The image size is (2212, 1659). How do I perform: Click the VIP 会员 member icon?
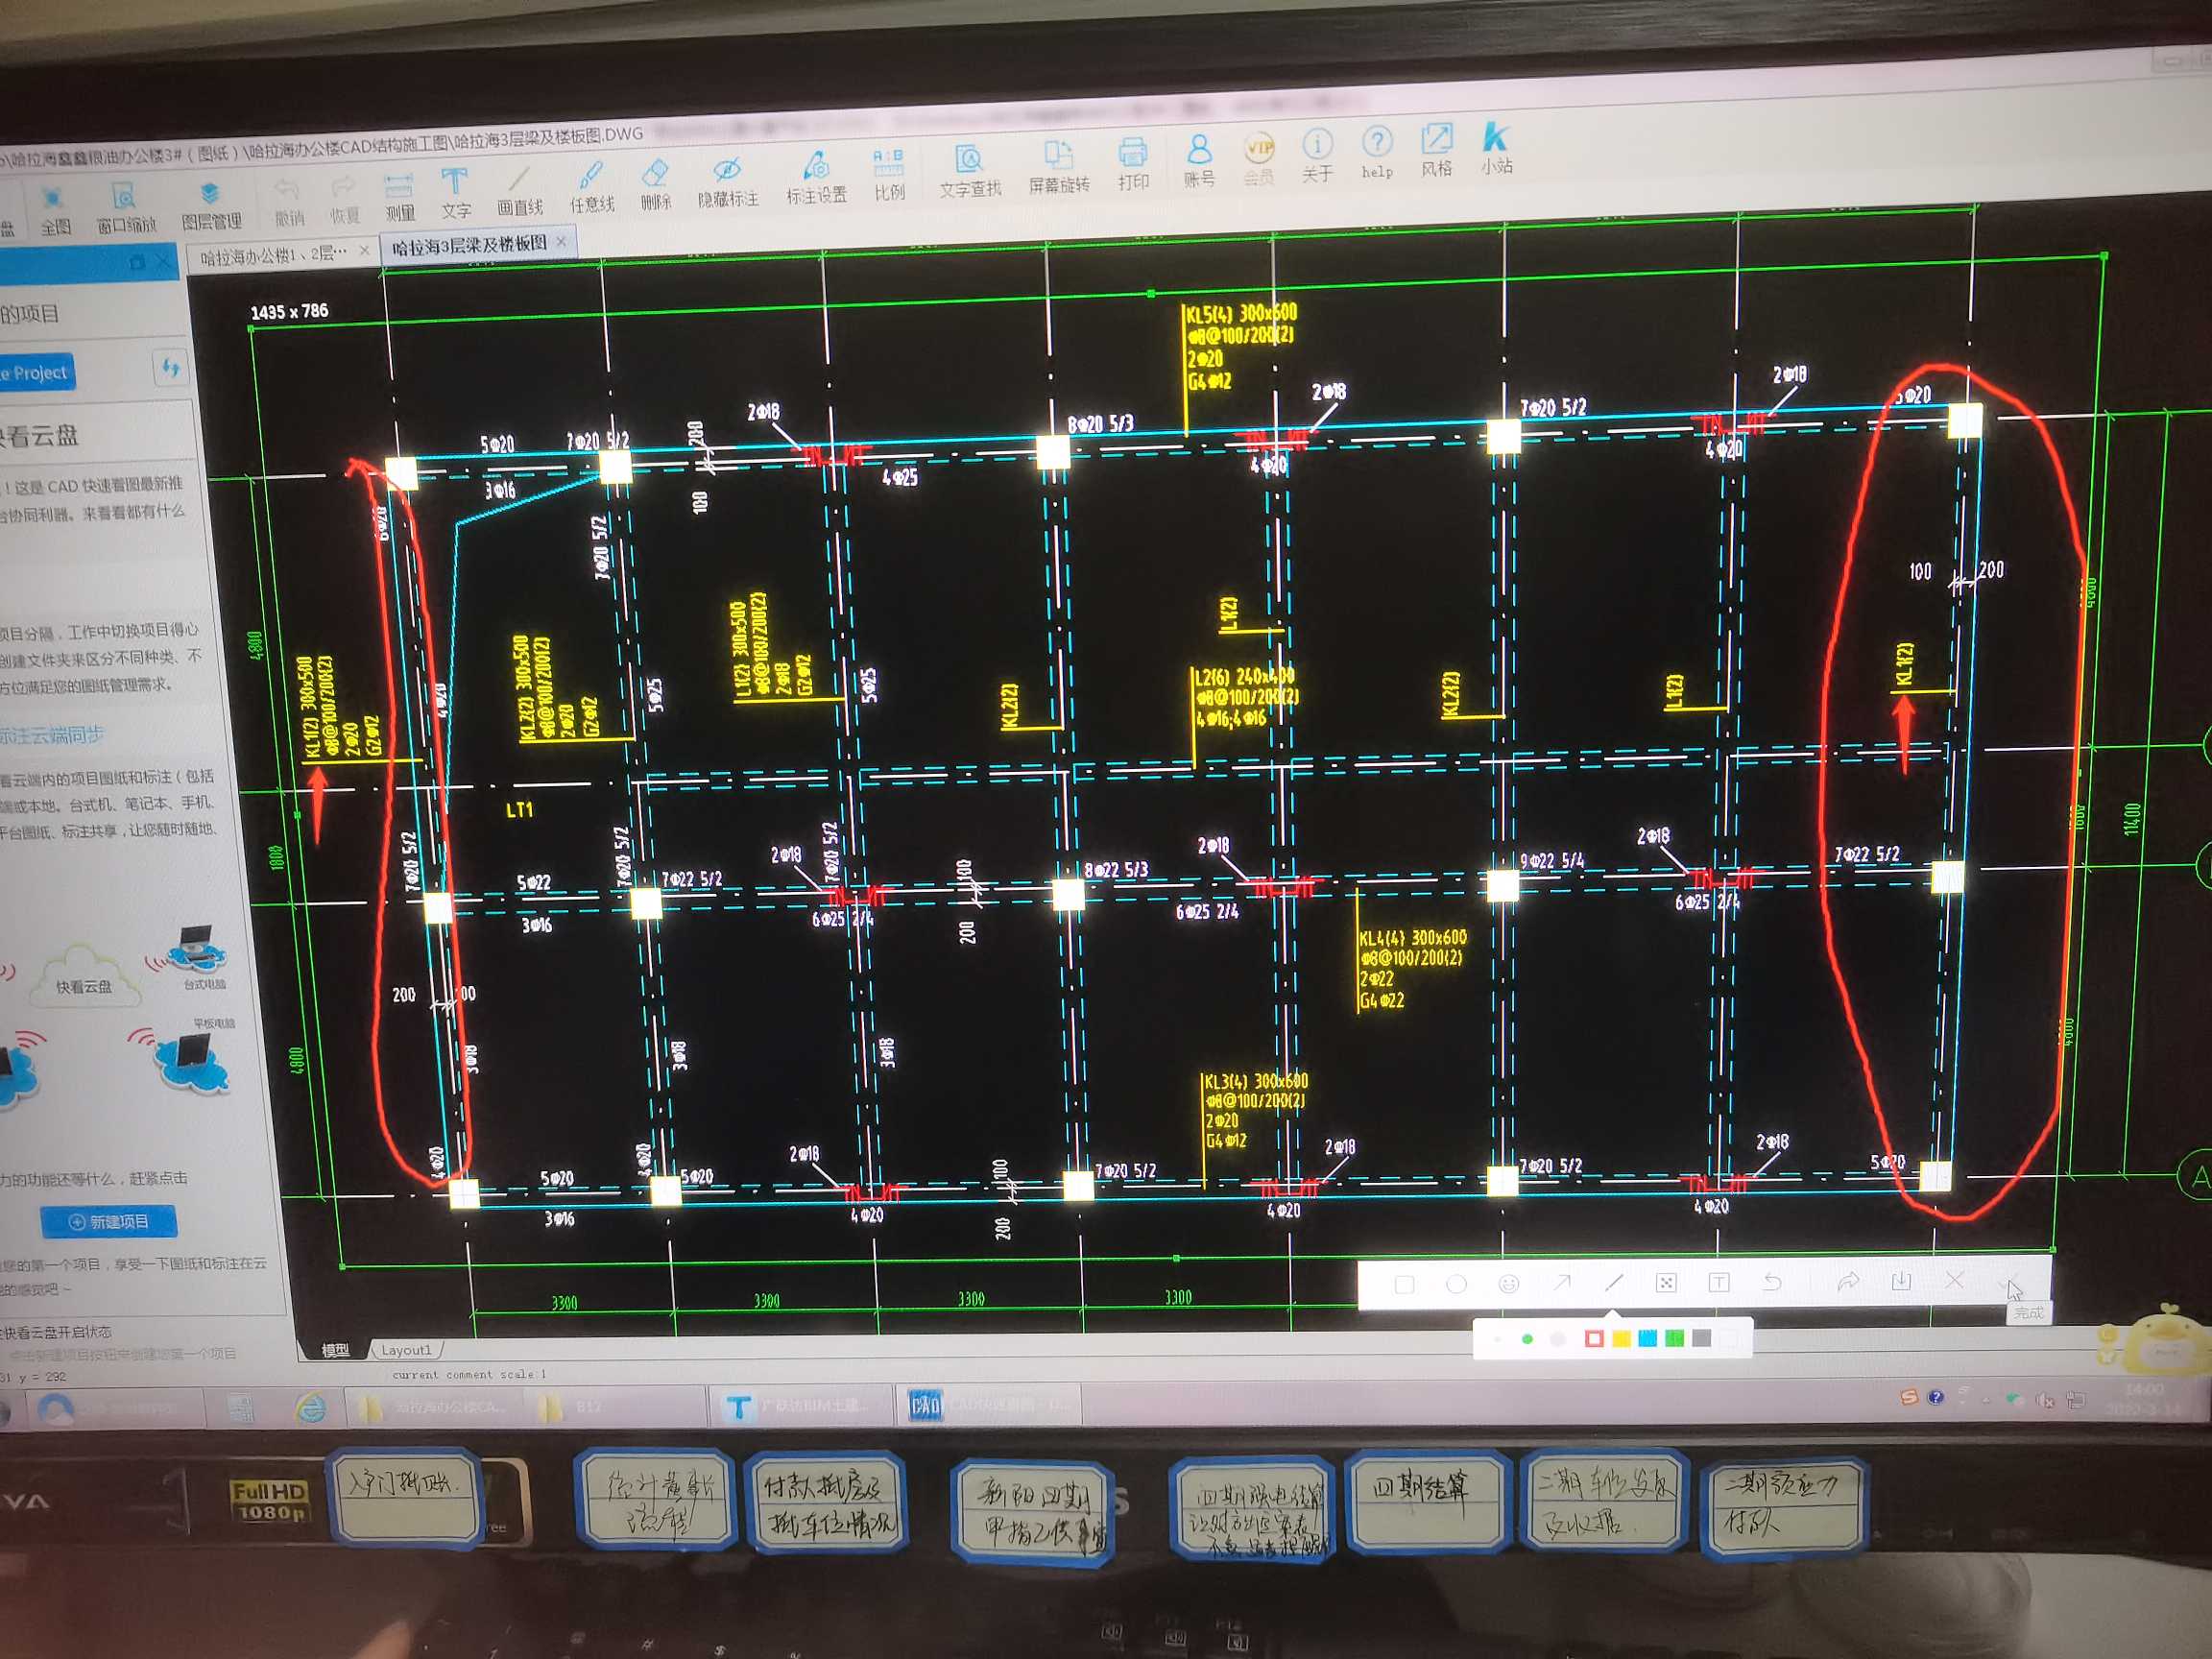[1258, 159]
